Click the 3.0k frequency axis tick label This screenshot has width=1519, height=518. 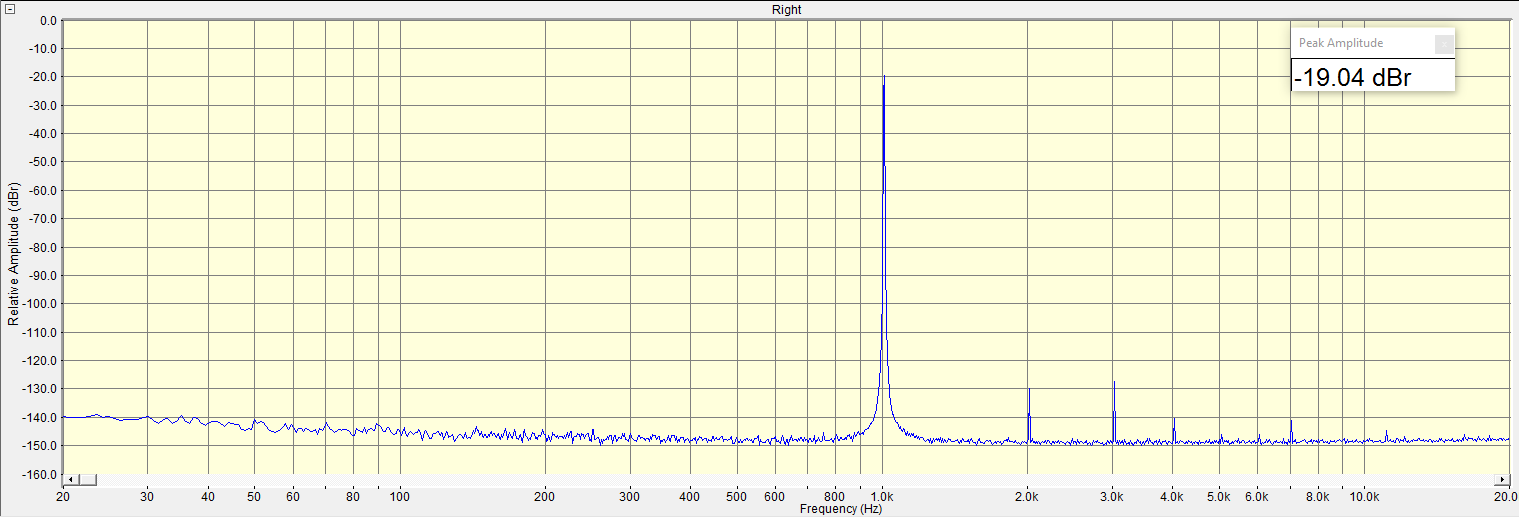pyautogui.click(x=1113, y=496)
